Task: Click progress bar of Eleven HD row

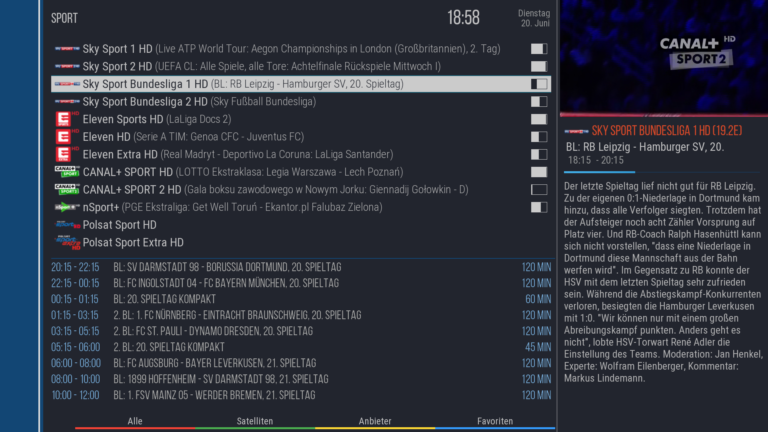Action: (x=539, y=137)
